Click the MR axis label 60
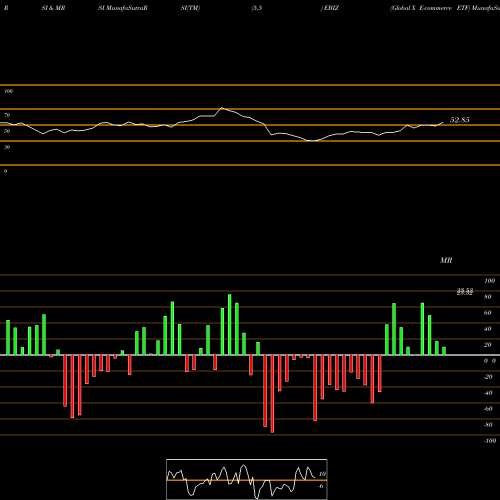This screenshot has width=500, height=500. pyautogui.click(x=488, y=313)
